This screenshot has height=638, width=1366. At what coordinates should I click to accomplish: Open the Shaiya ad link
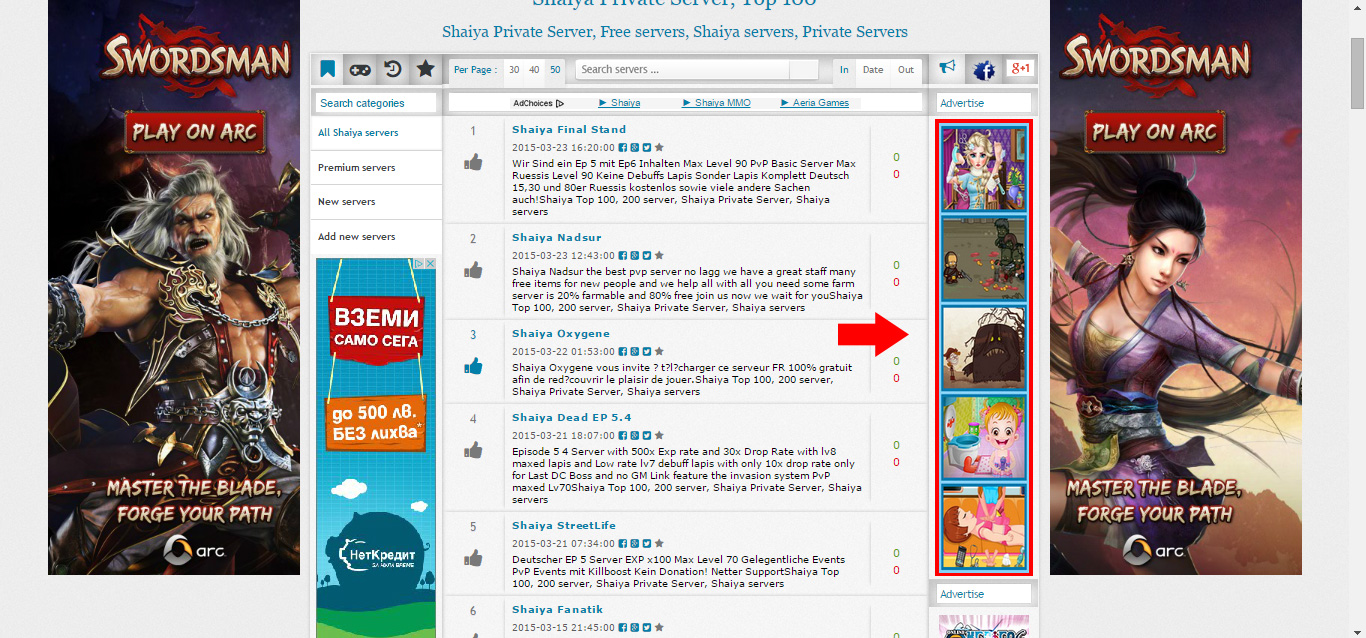(620, 103)
